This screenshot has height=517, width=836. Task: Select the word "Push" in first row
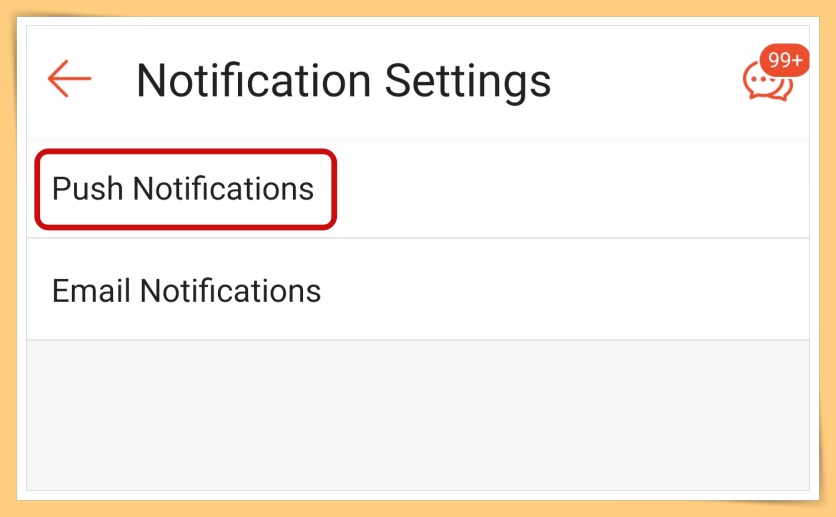pos(87,189)
